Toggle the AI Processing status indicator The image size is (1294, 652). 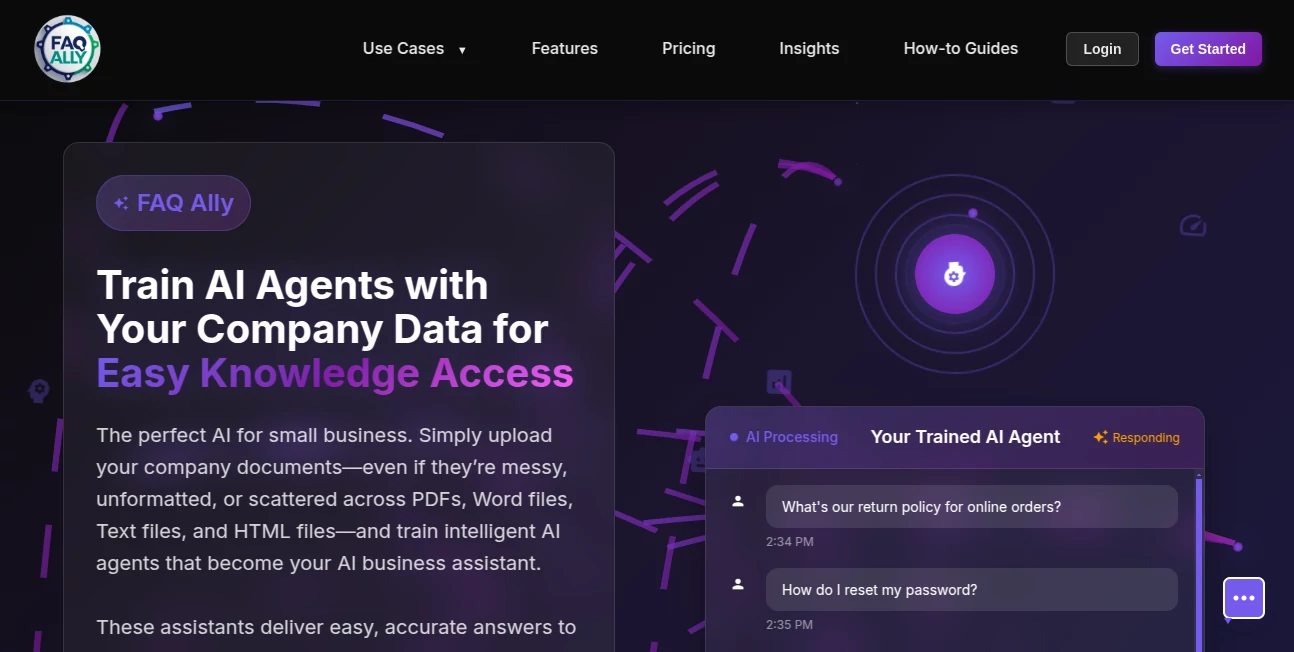[784, 437]
